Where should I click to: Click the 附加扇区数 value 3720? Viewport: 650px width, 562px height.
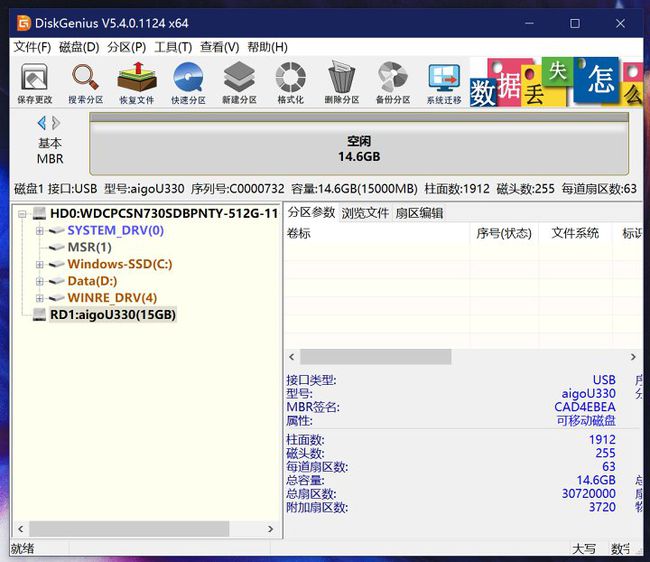point(602,507)
